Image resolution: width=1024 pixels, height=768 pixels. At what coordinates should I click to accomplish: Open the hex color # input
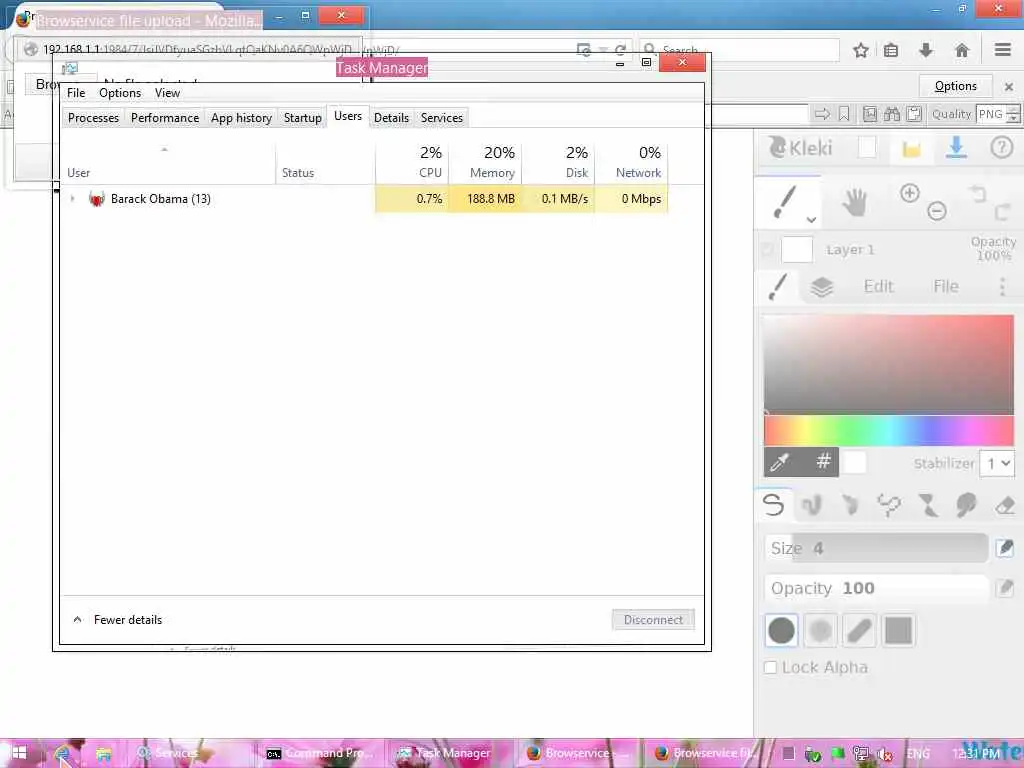pos(823,461)
